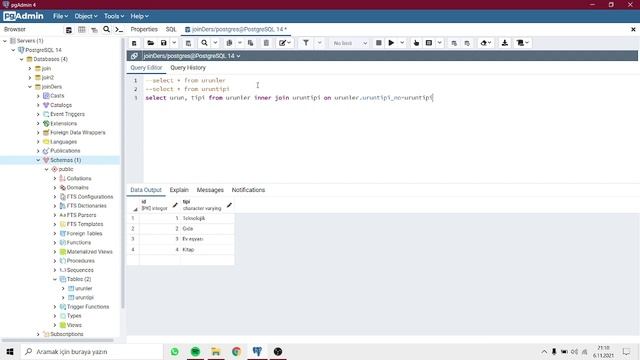Open the joinDers connection selector dropdown
The image size is (640, 360).
192,56
